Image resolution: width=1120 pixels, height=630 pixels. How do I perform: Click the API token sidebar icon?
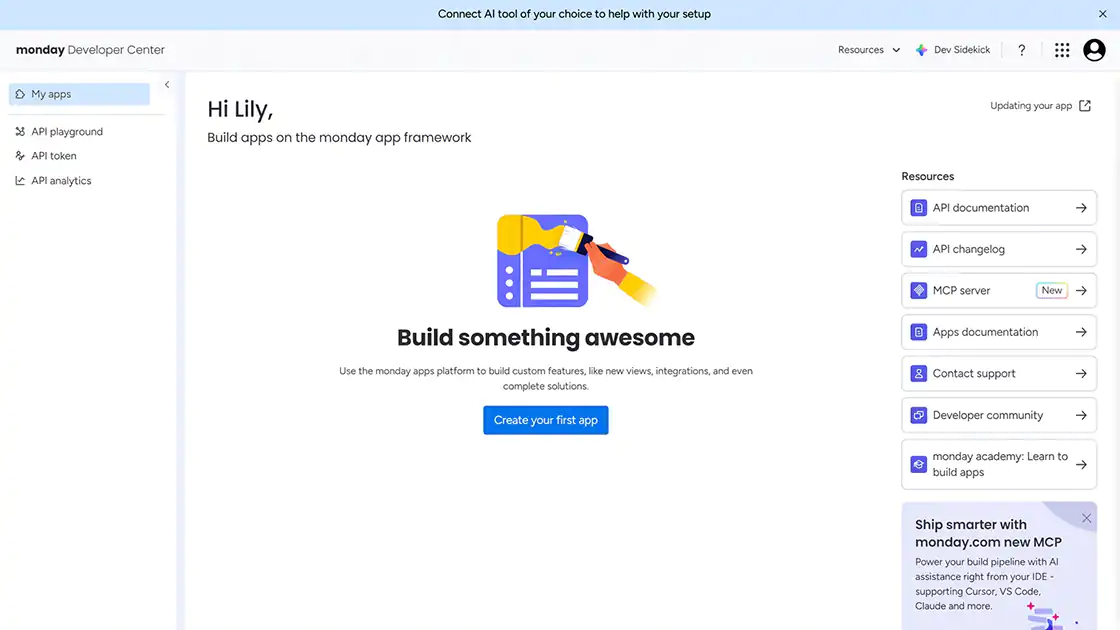click(20, 156)
